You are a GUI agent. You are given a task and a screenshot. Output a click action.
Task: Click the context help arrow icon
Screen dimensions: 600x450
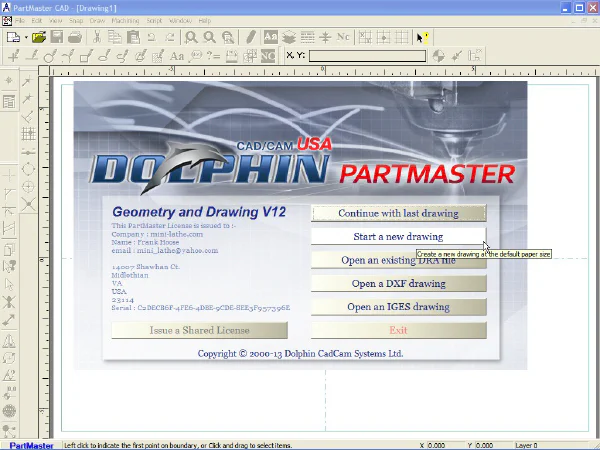pos(422,38)
